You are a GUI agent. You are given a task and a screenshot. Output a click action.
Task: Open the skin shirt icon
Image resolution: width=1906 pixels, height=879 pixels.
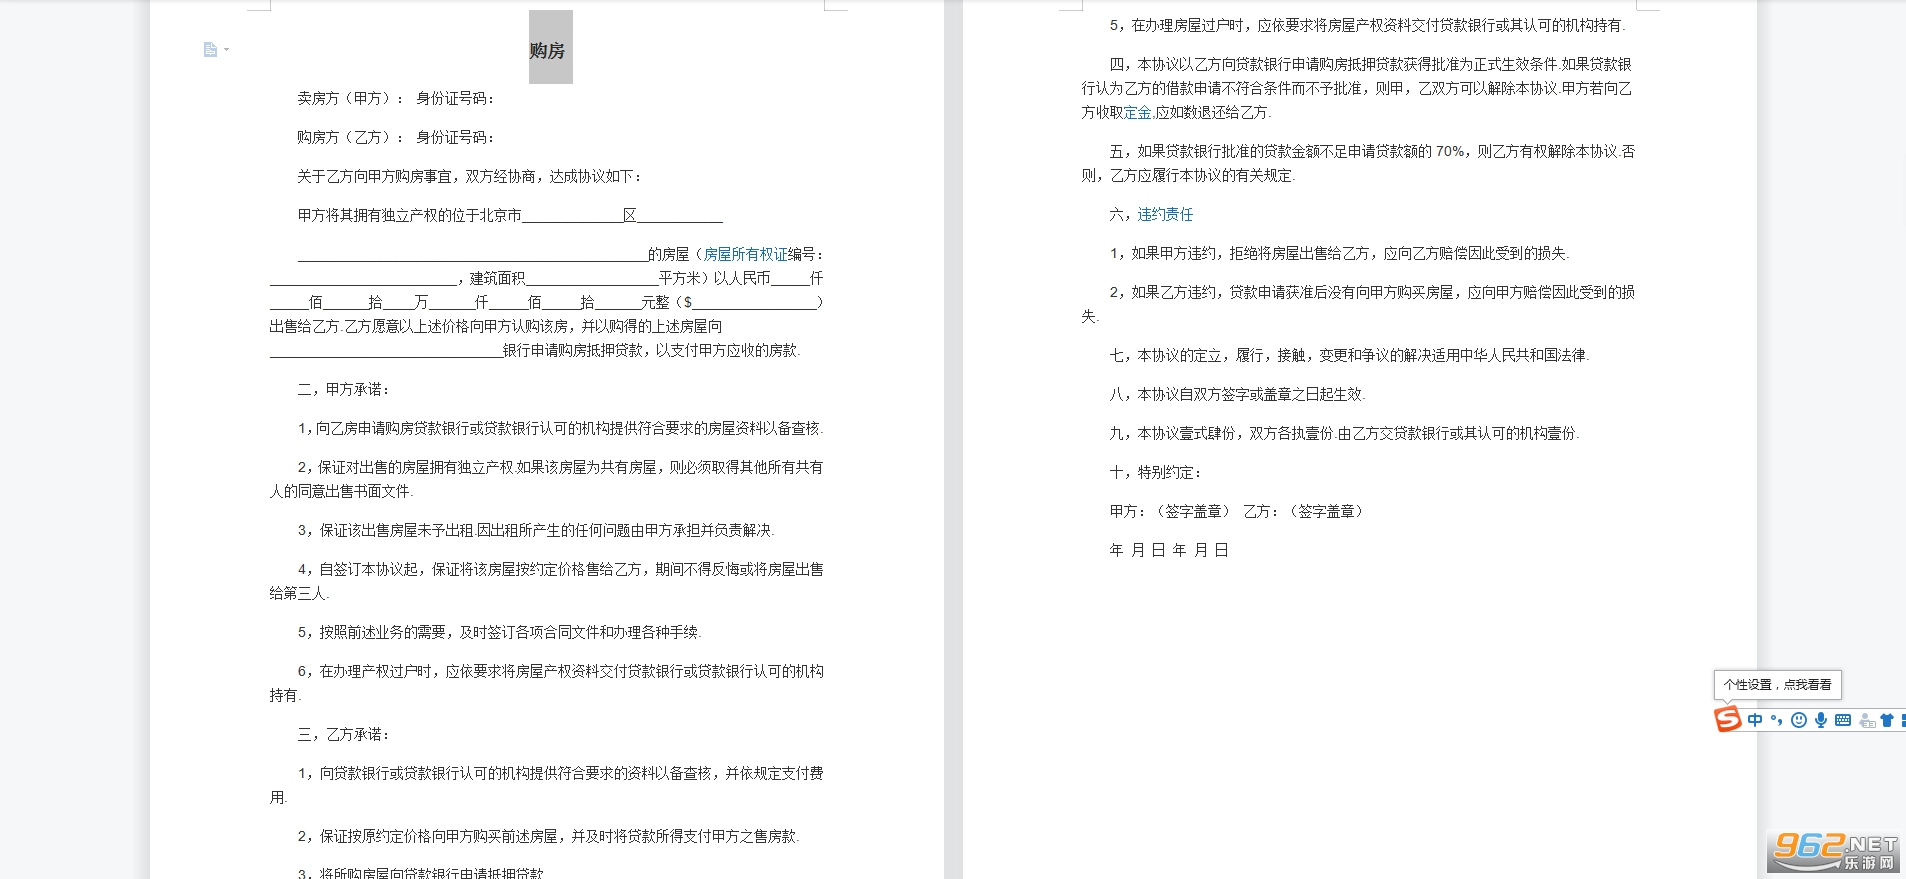click(x=1887, y=720)
